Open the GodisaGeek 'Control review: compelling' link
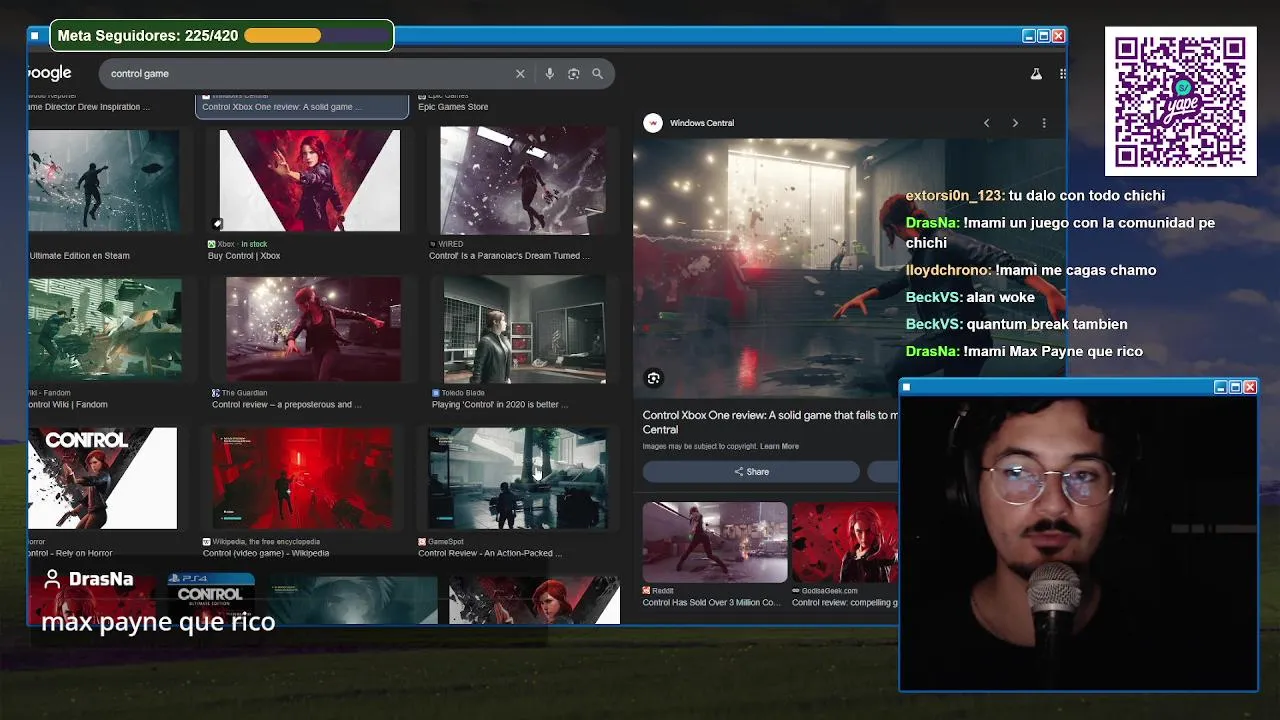Viewport: 1280px width, 720px height. (x=845, y=603)
